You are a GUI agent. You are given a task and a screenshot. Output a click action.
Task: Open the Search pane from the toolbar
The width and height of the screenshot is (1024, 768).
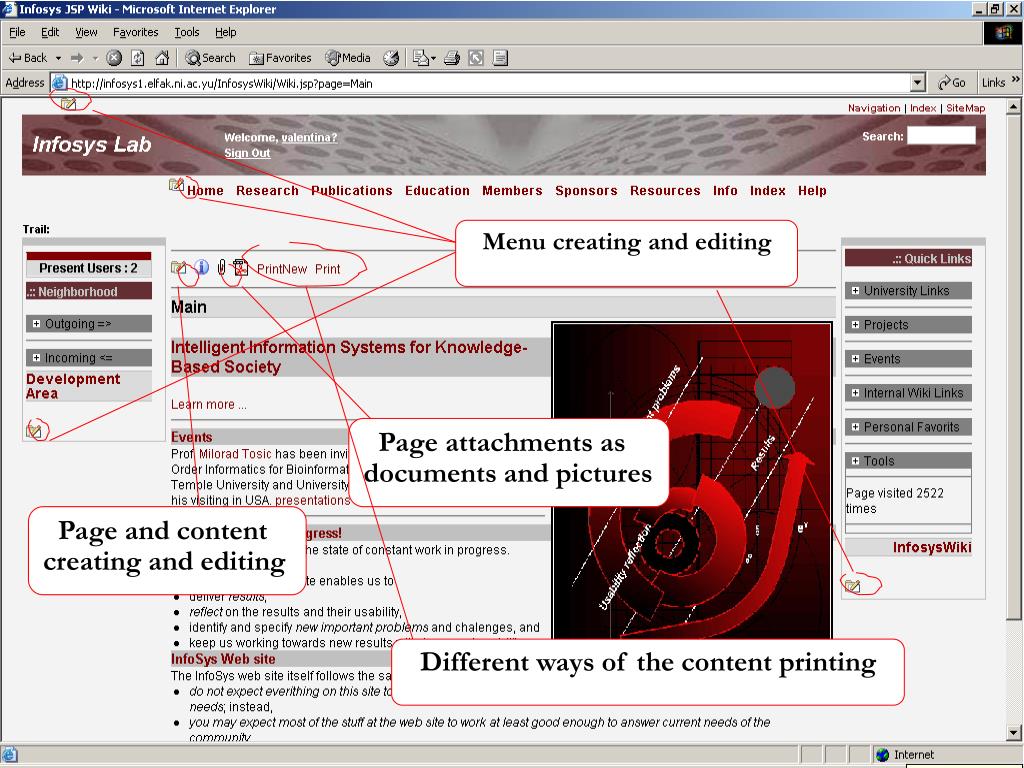click(x=210, y=58)
